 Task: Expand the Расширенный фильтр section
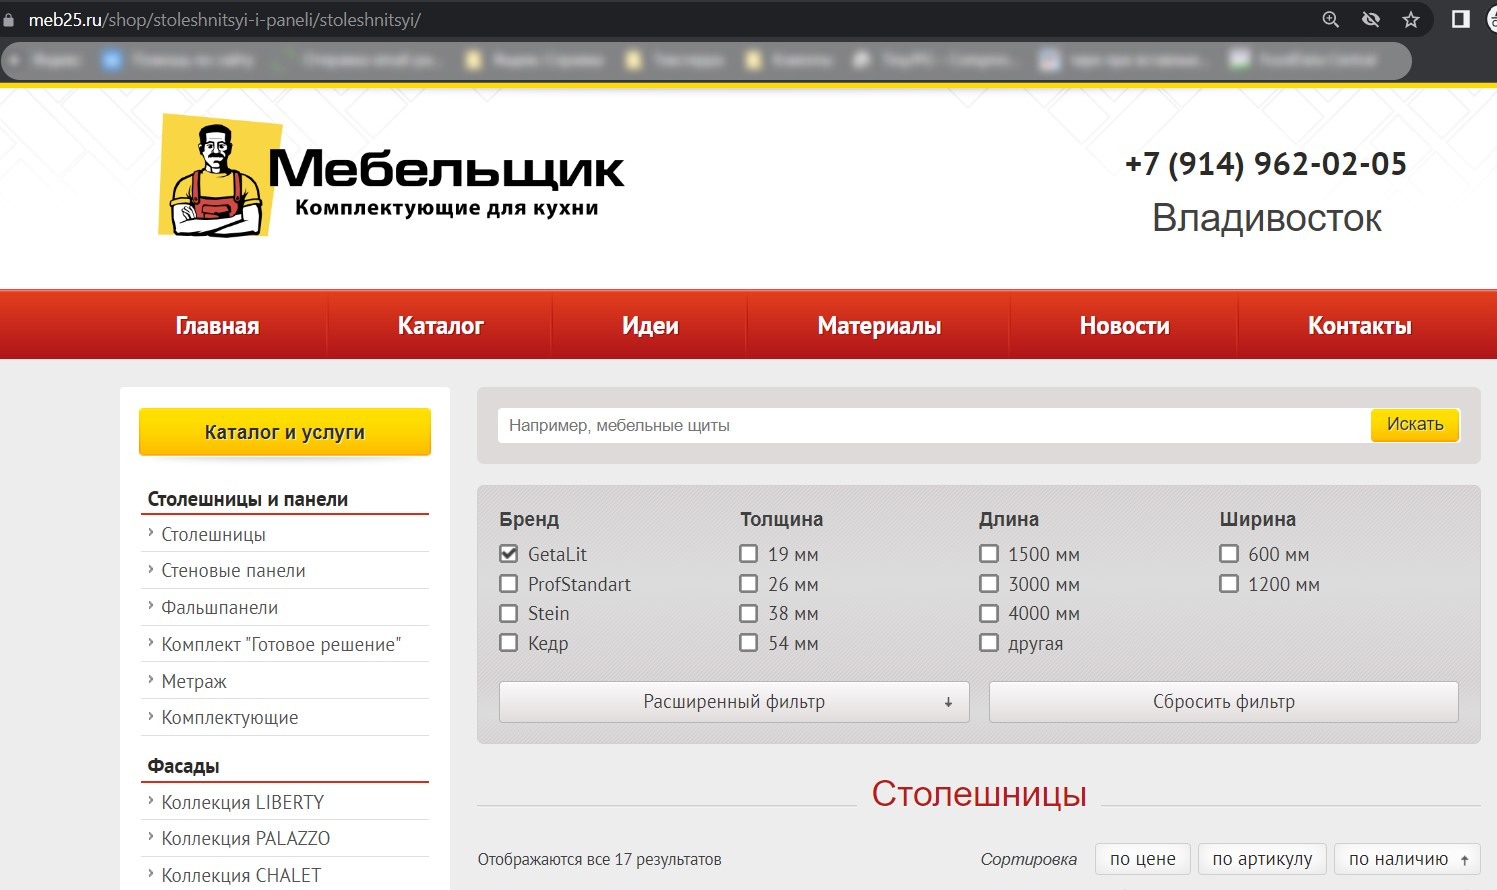click(733, 701)
